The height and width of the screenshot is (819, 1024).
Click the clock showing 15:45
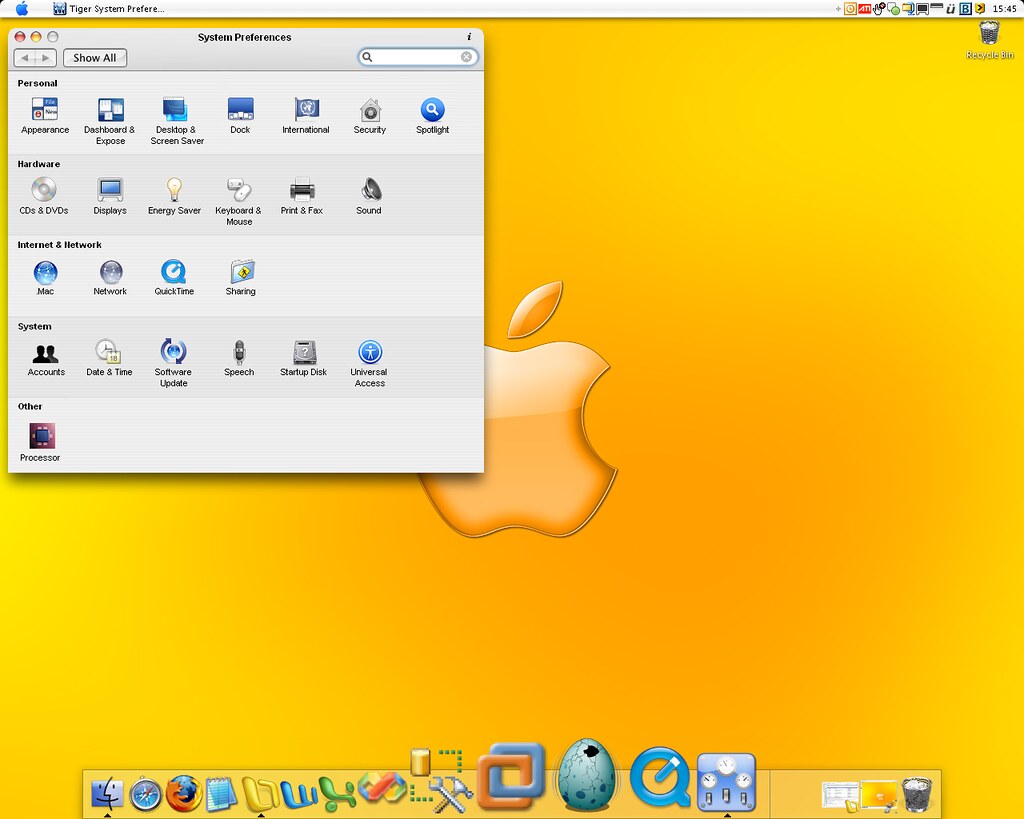[1004, 8]
